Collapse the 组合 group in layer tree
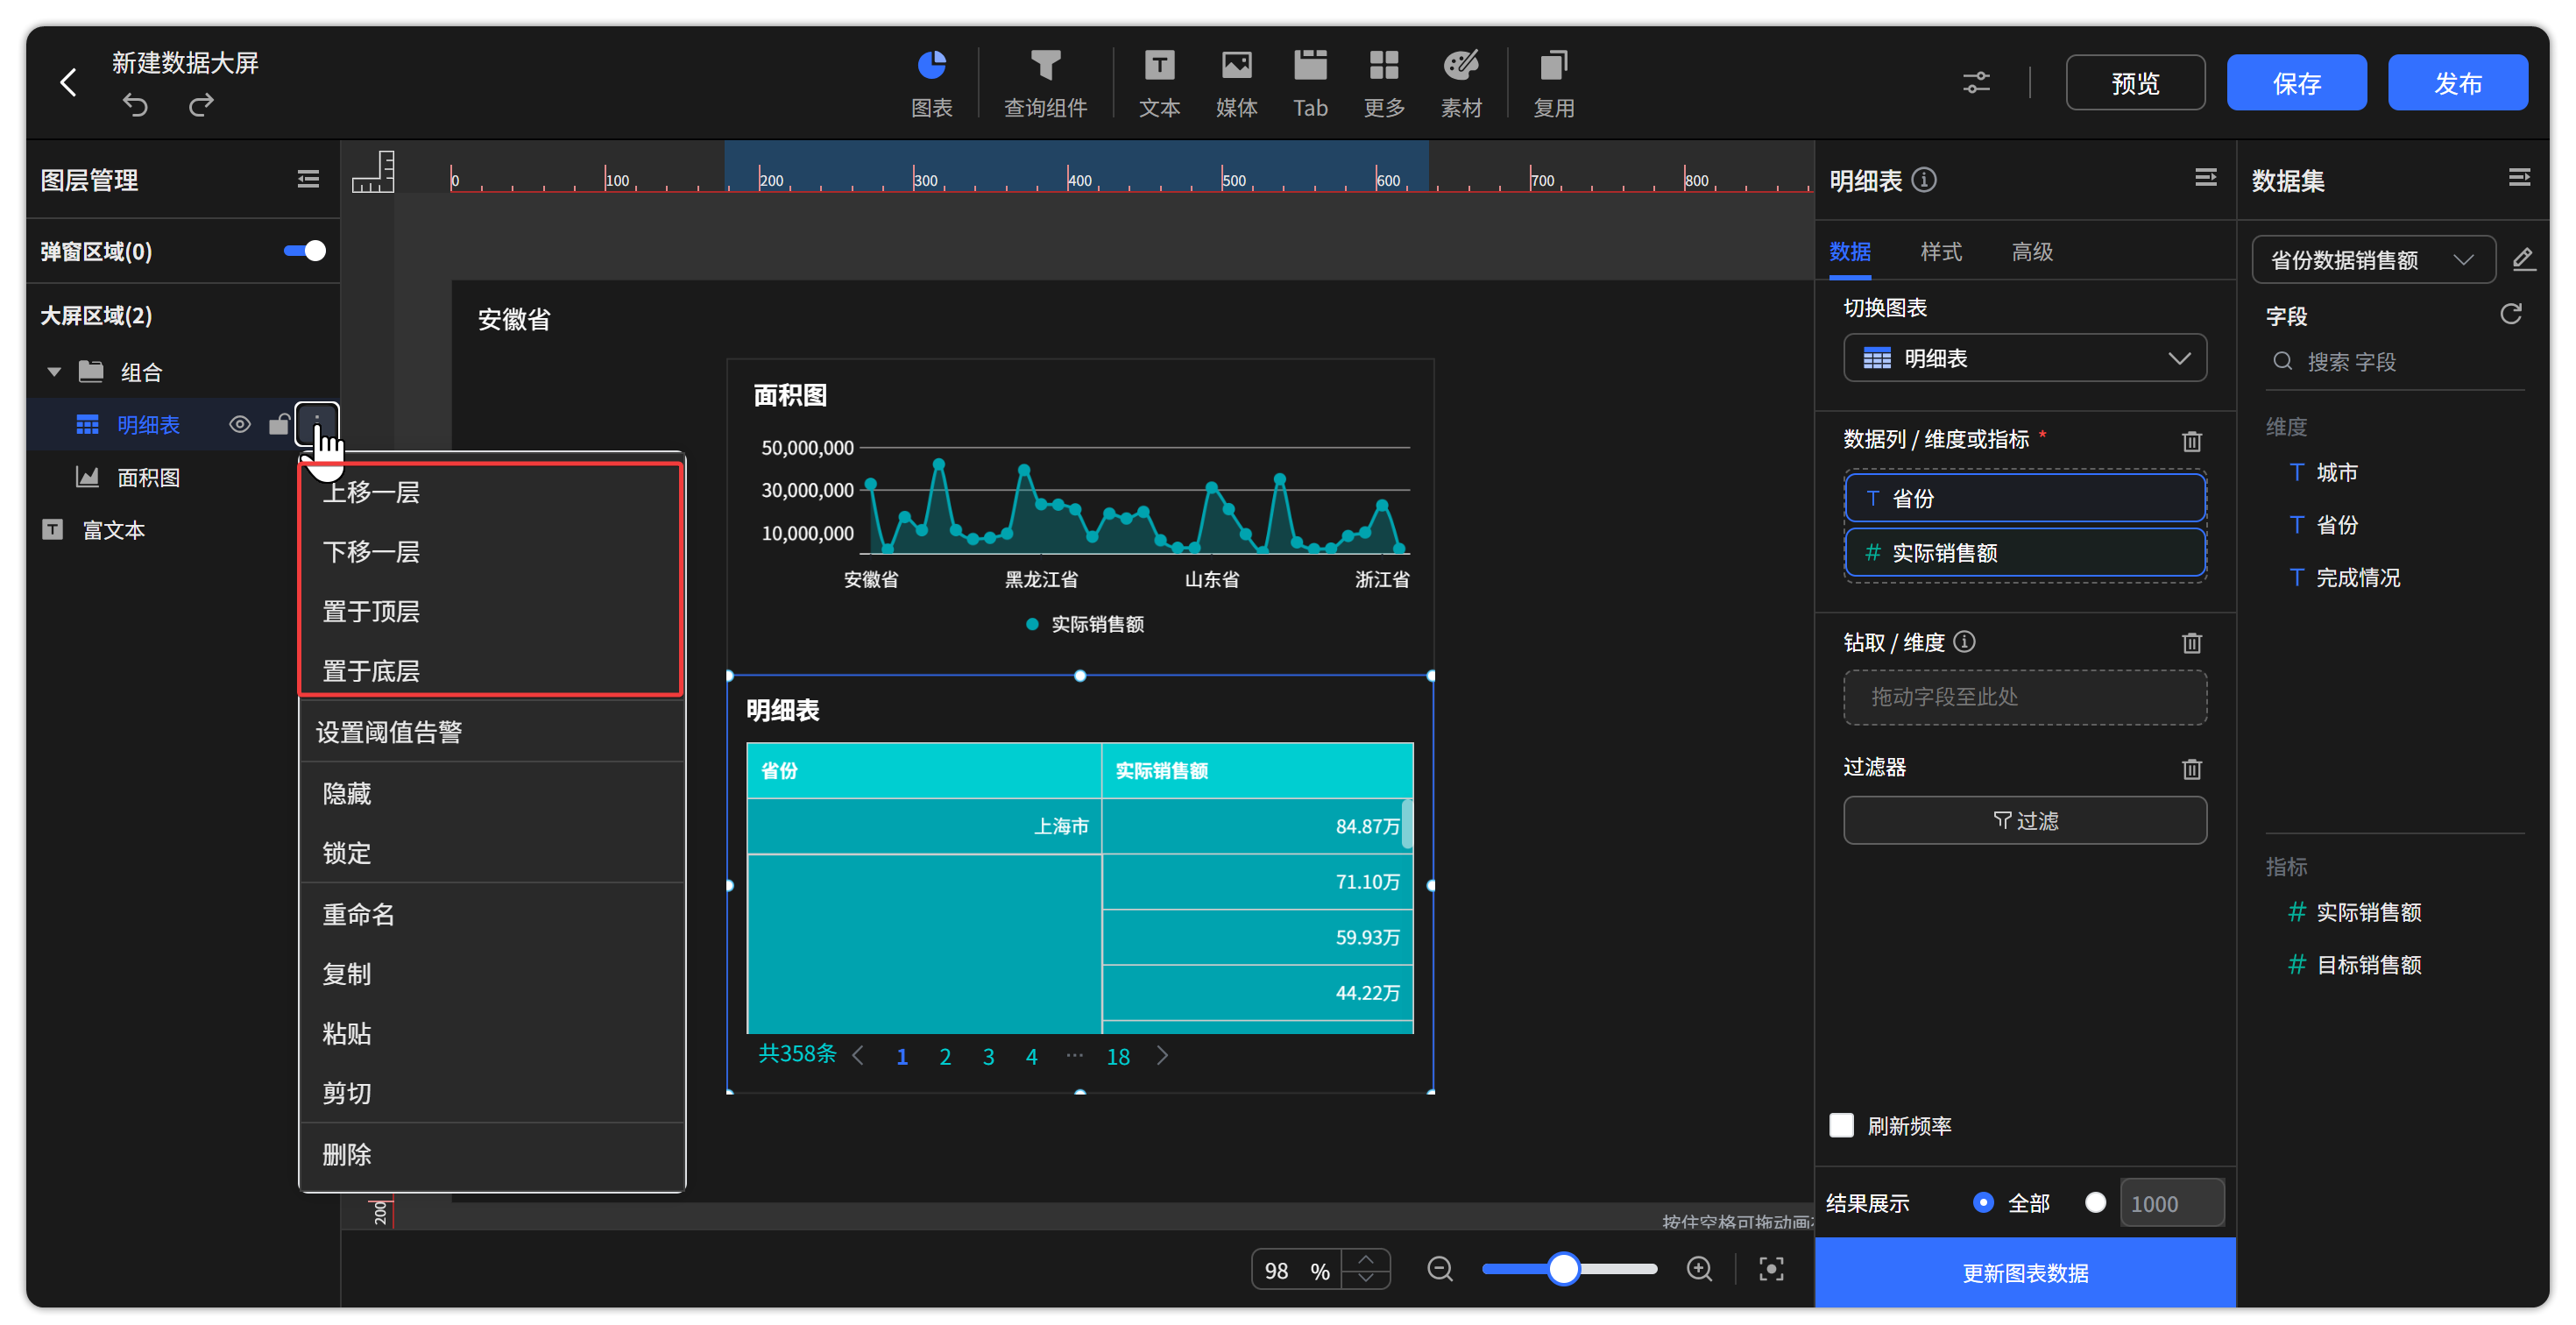This screenshot has height=1325, width=2576. tap(54, 372)
